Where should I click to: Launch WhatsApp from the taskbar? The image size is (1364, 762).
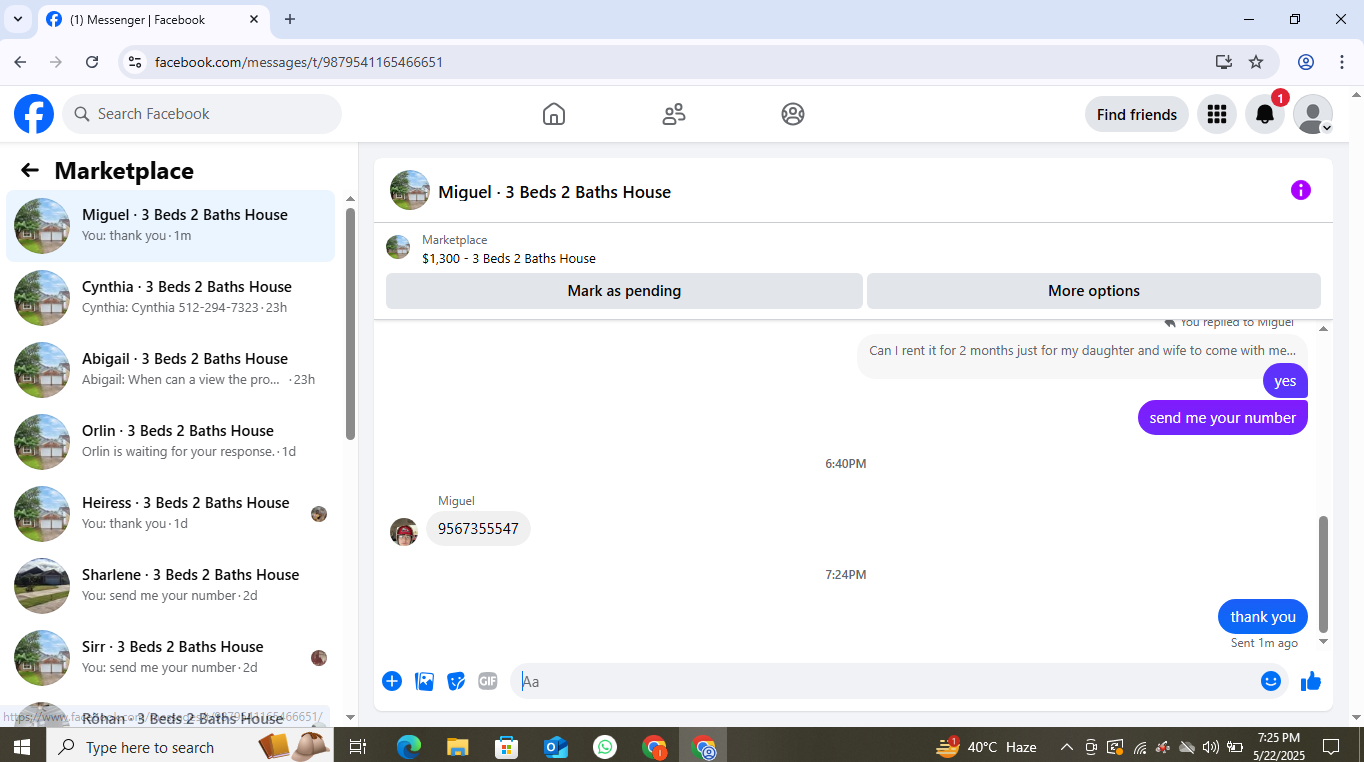(x=605, y=747)
